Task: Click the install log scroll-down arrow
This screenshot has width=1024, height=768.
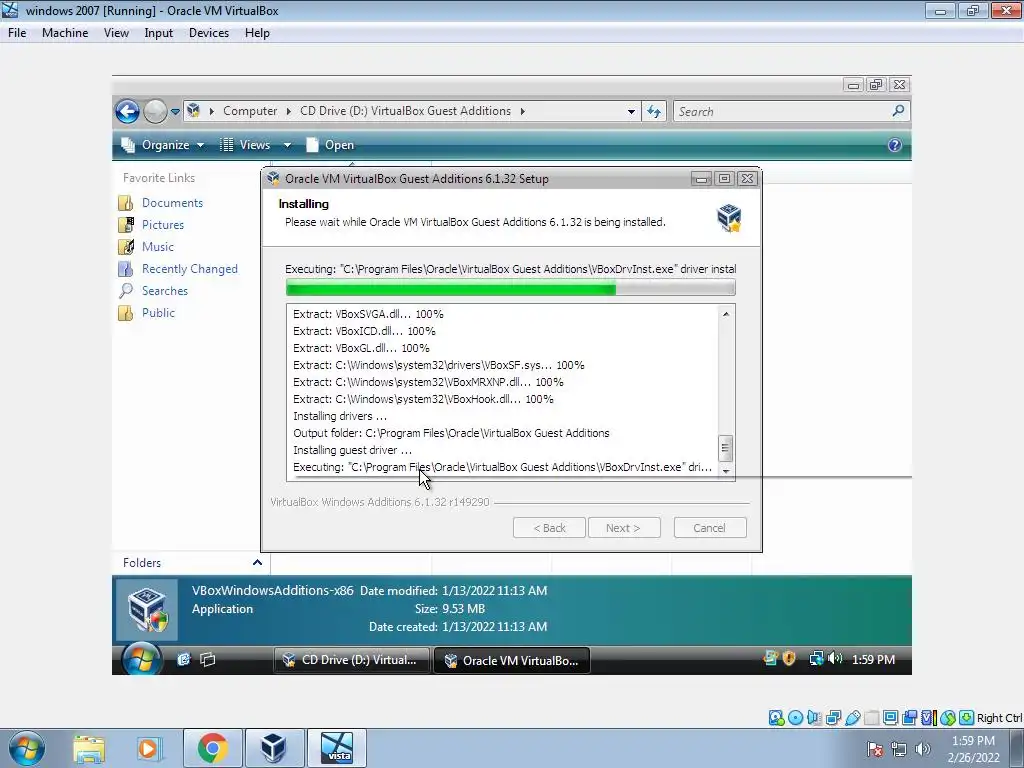Action: (726, 471)
